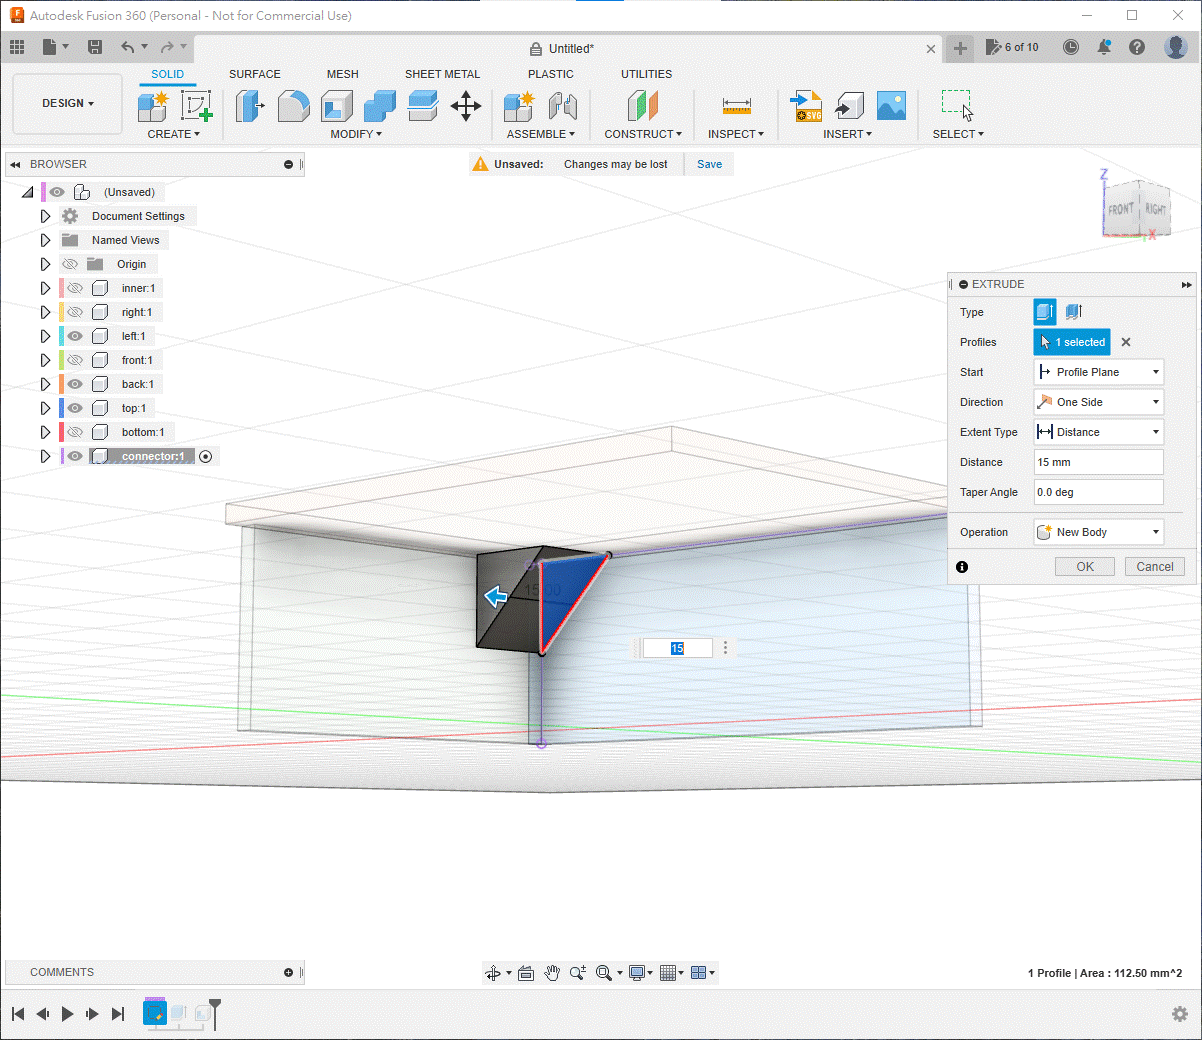The image size is (1202, 1040).
Task: Switch to the Sheet Metal tab
Action: pyautogui.click(x=442, y=74)
